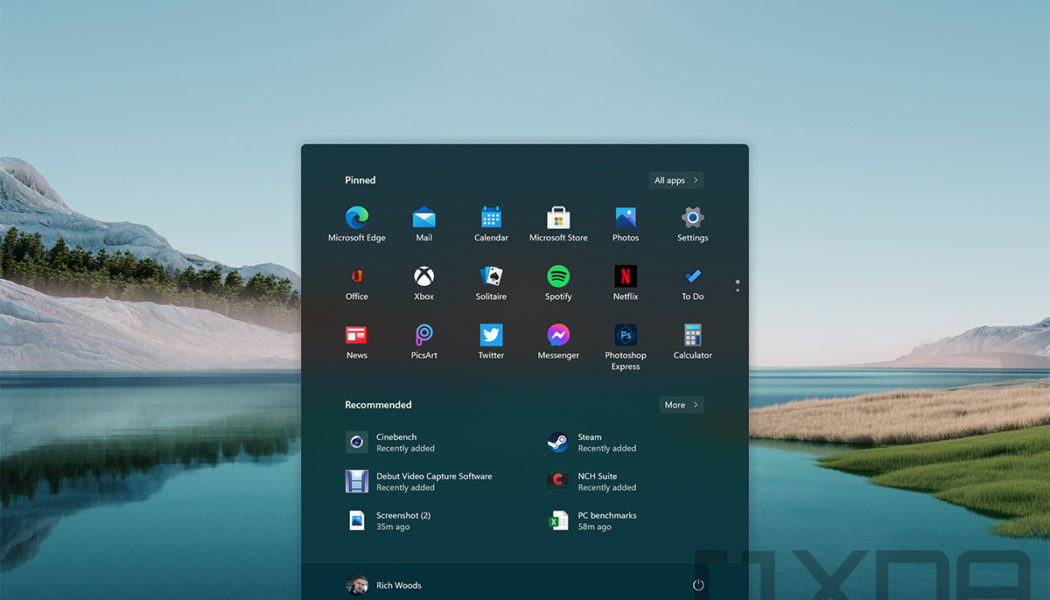Open the Twitter app

[490, 341]
